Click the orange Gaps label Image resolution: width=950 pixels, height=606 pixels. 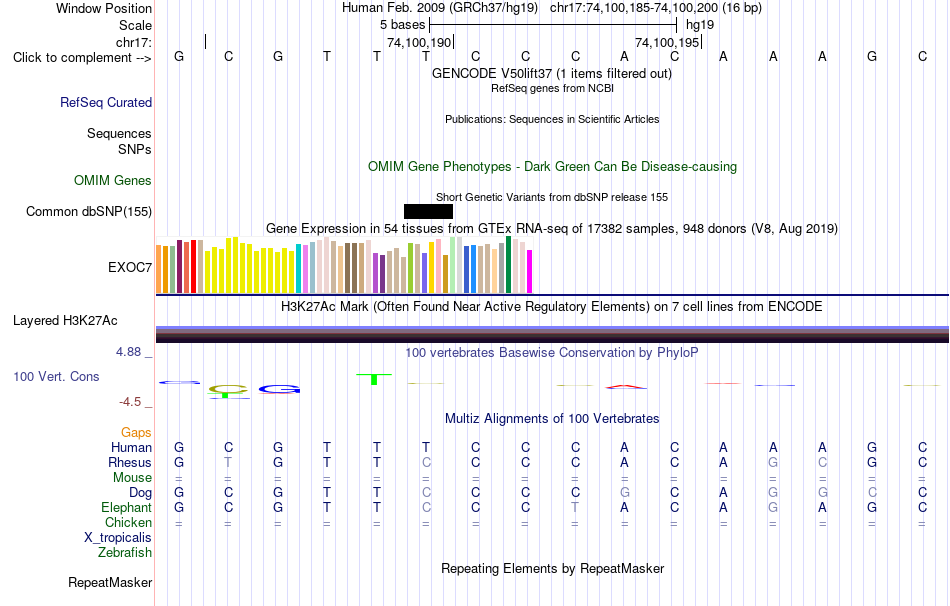click(x=136, y=433)
